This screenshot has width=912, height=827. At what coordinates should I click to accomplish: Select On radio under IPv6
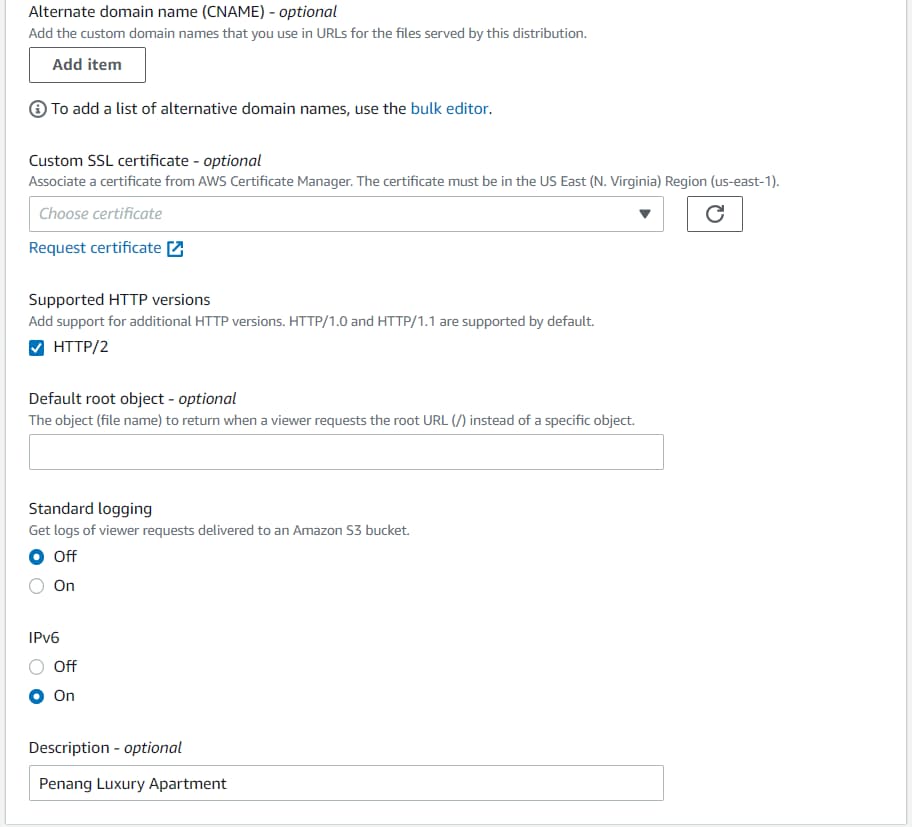click(x=36, y=696)
